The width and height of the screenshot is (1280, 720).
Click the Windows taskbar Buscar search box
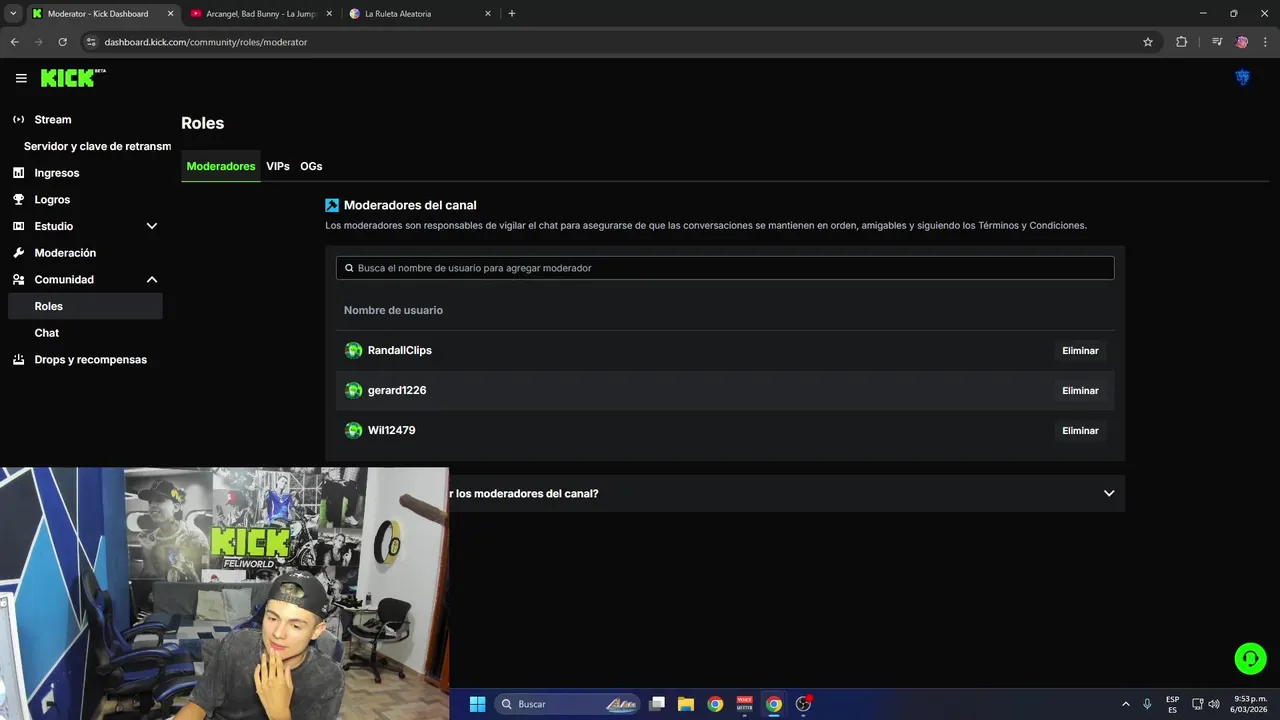pyautogui.click(x=569, y=704)
